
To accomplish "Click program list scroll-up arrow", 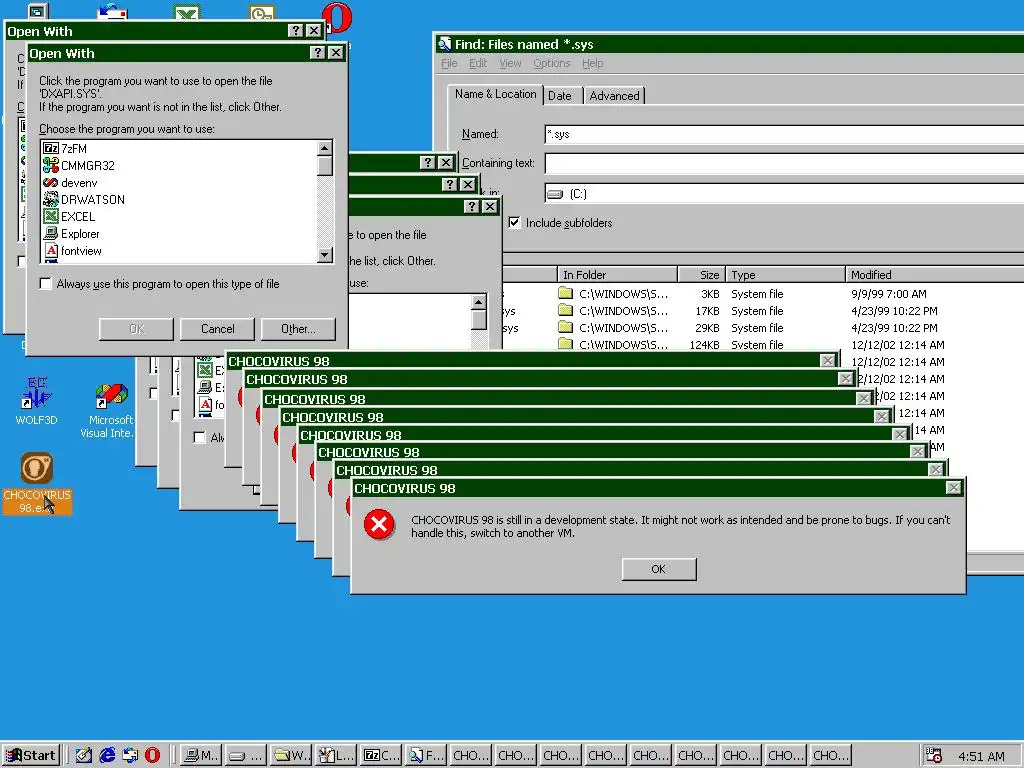I will [325, 148].
